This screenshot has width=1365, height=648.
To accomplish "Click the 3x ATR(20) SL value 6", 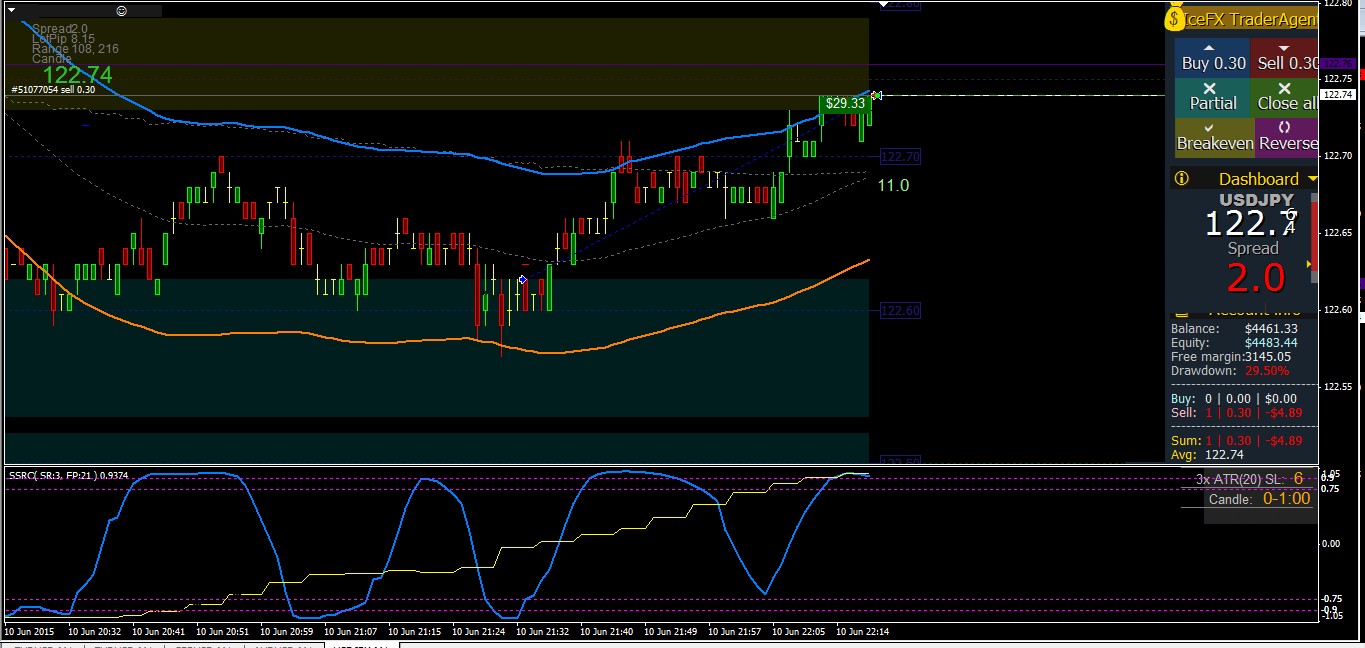I will (1298, 478).
